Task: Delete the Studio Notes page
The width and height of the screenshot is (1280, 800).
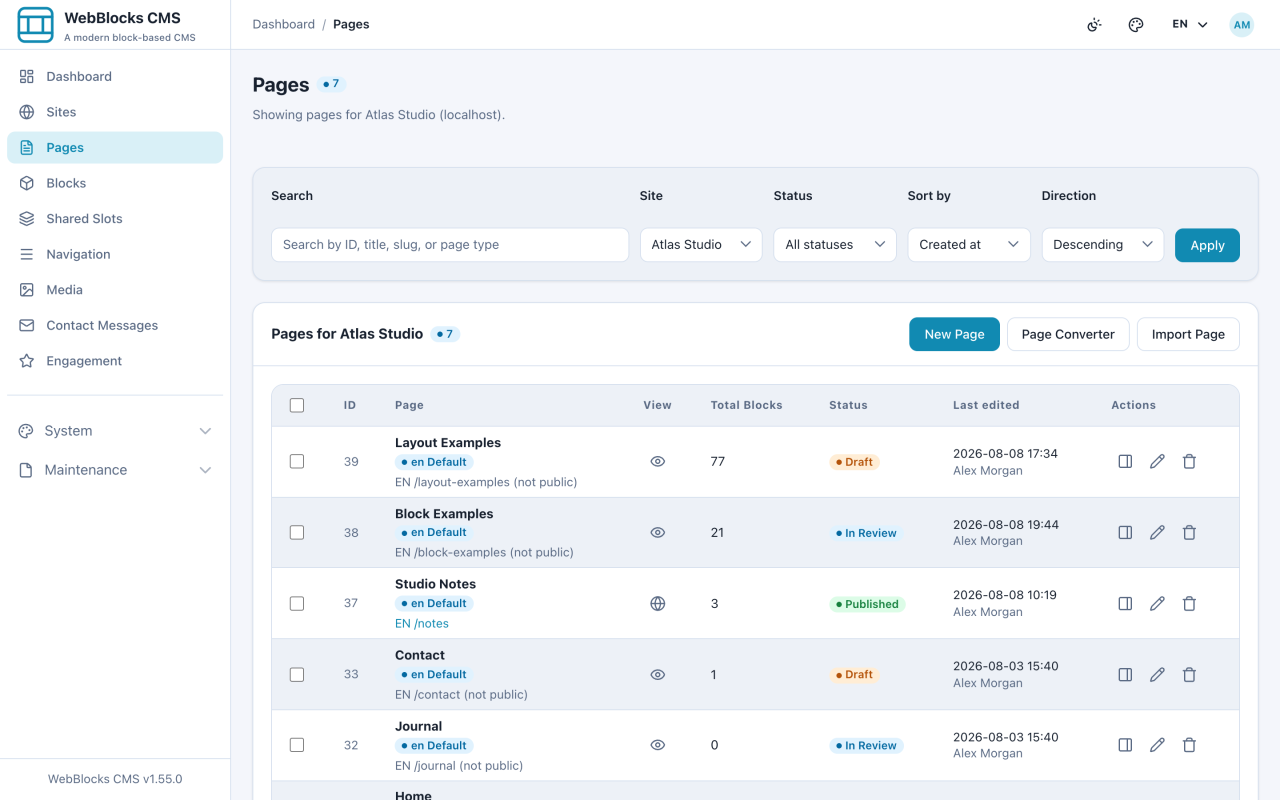Action: 1189,604
